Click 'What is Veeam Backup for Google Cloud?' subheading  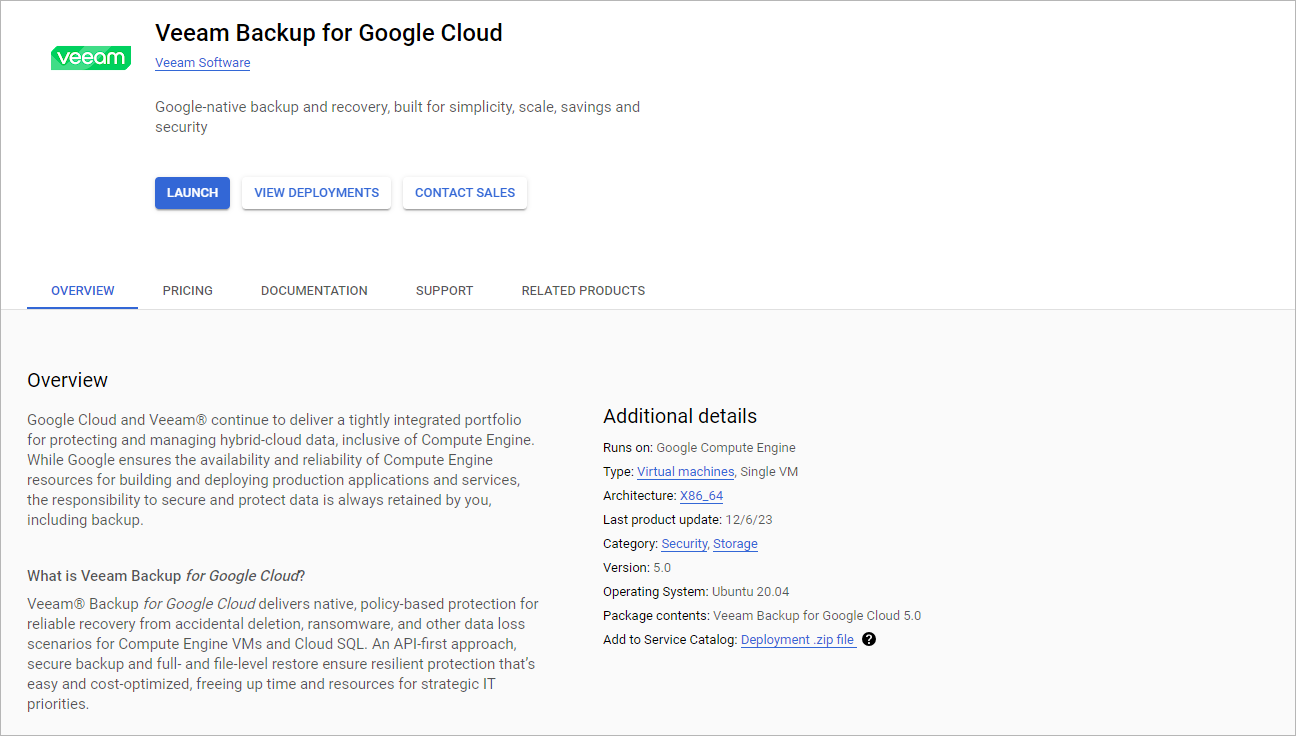166,576
